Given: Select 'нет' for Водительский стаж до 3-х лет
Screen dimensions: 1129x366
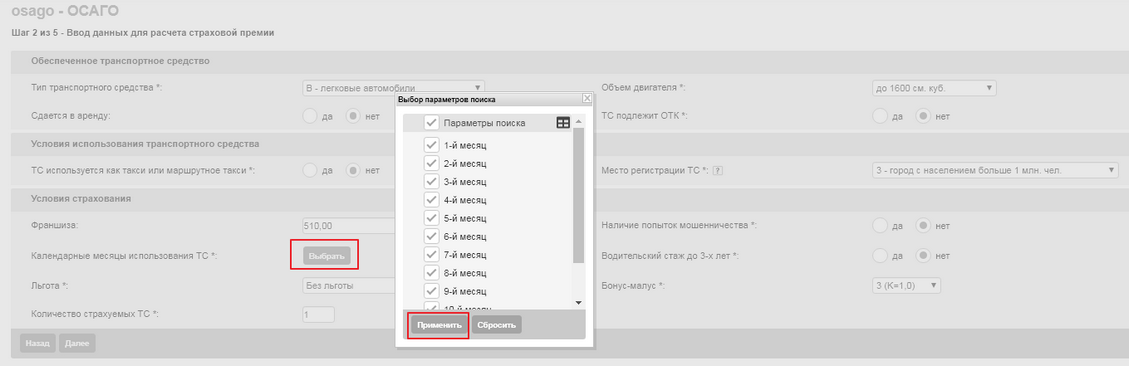Looking at the screenshot, I should pos(922,256).
